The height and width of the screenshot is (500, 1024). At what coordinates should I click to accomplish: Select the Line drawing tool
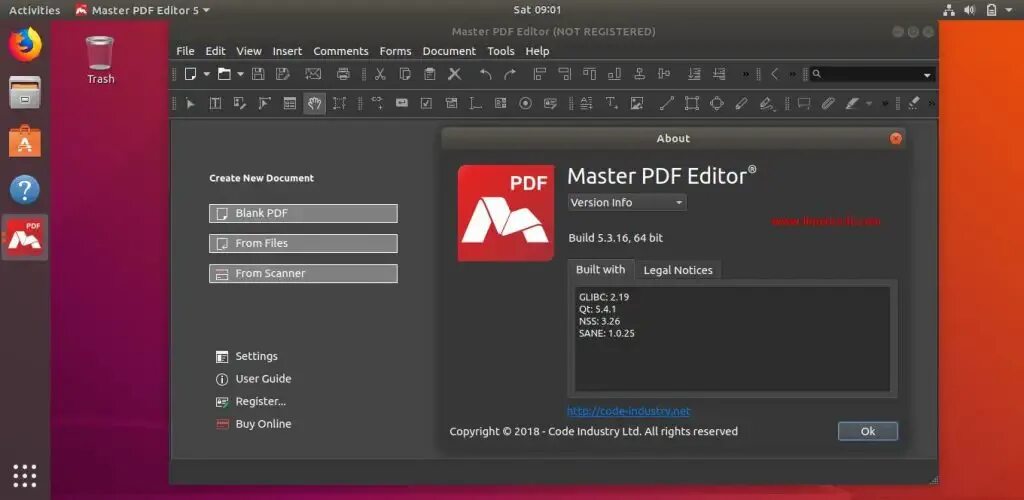[667, 103]
